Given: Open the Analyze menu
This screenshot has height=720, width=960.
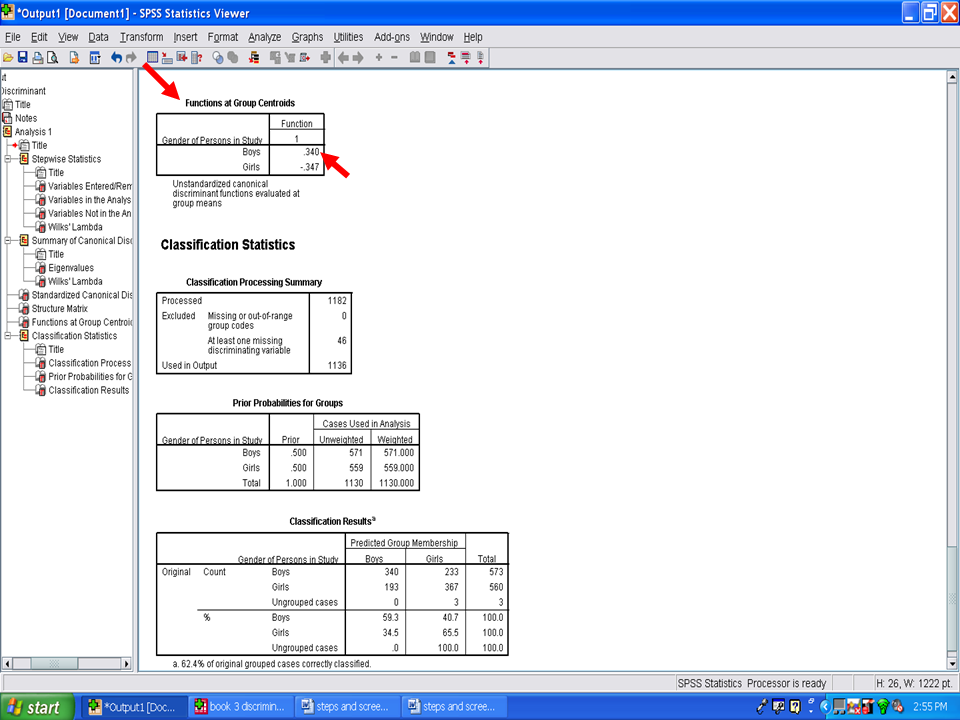Looking at the screenshot, I should pyautogui.click(x=264, y=37).
